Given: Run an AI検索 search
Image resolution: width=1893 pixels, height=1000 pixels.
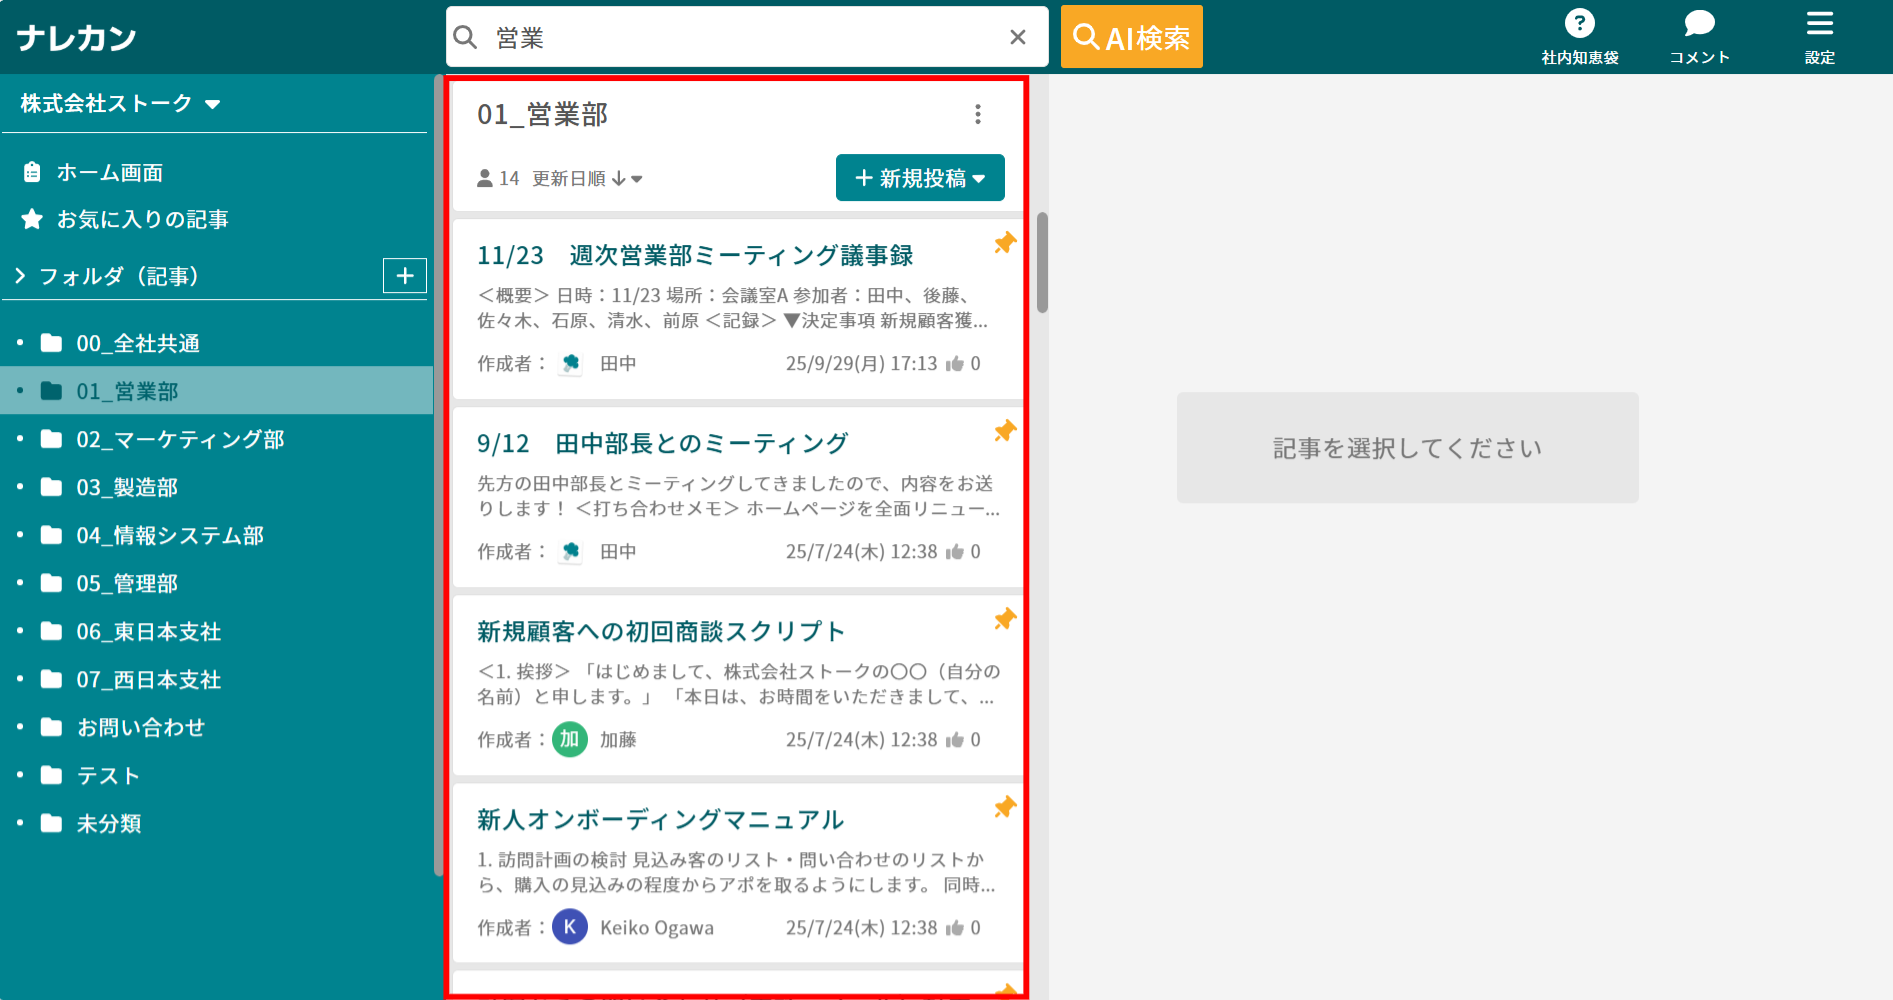Looking at the screenshot, I should pyautogui.click(x=1131, y=36).
